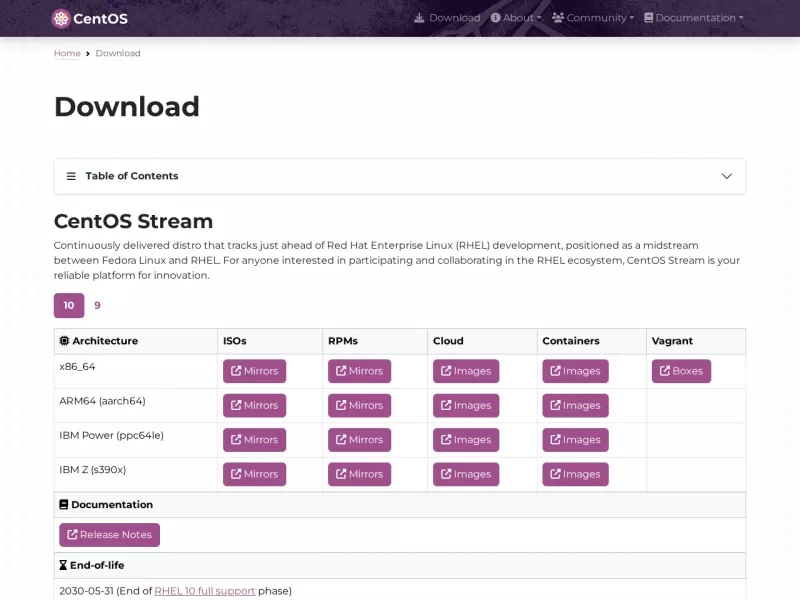The height and width of the screenshot is (600, 800).
Task: Open IBM Z Containers Images
Action: 575,474
